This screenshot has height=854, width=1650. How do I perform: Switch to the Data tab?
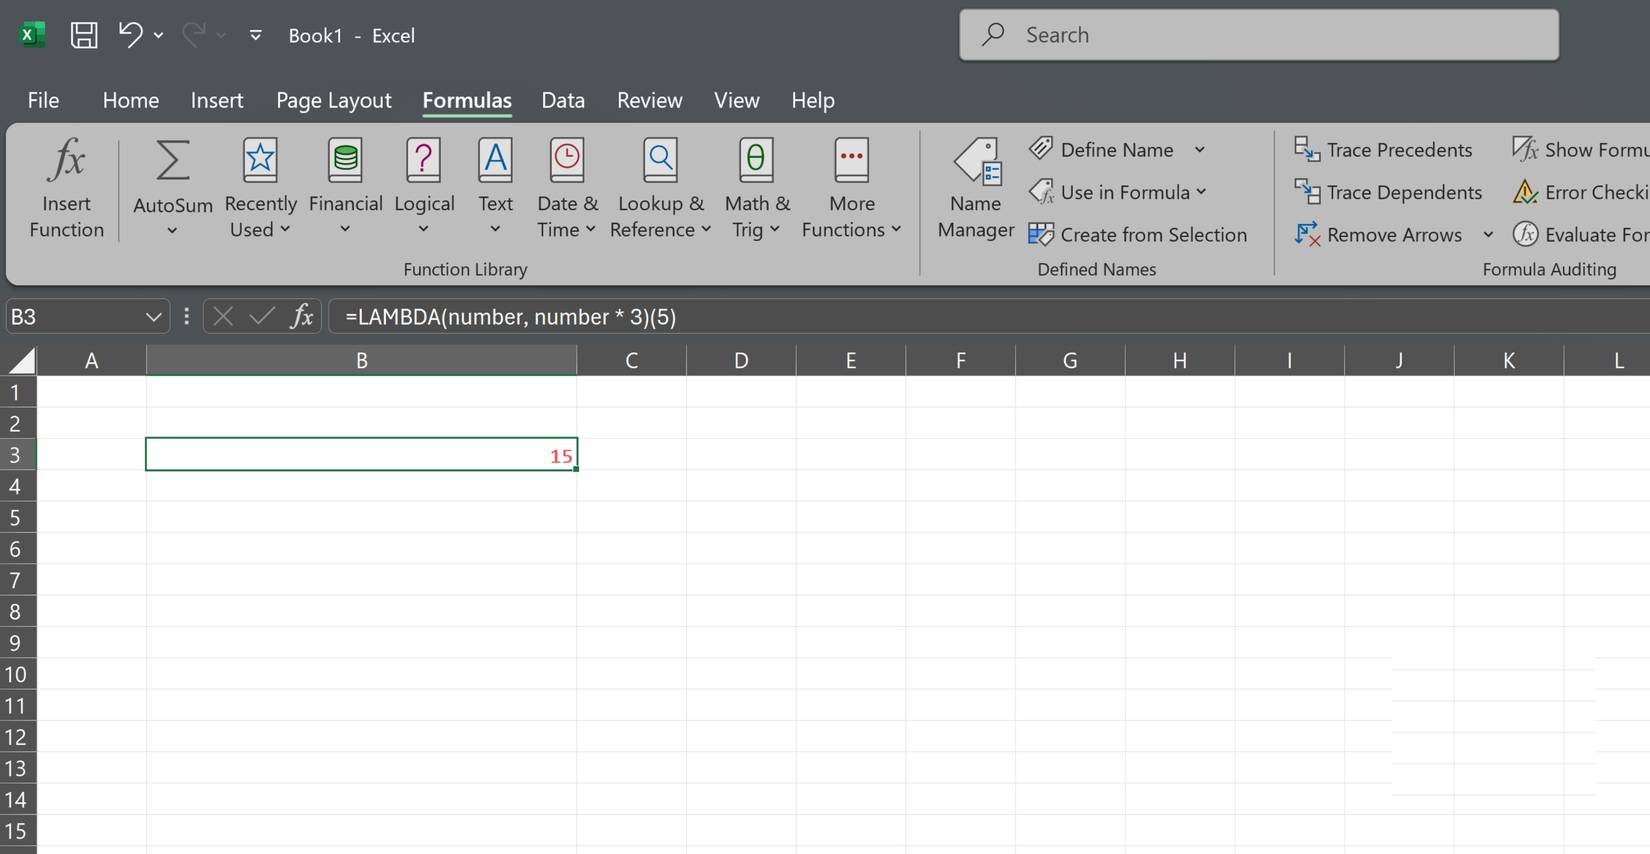563,100
